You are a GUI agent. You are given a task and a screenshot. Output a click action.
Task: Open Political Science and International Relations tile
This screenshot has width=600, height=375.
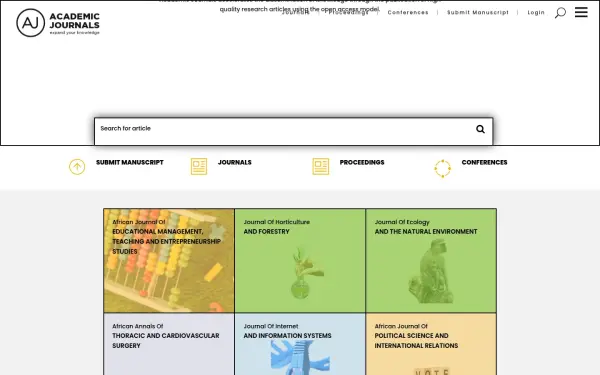431,344
